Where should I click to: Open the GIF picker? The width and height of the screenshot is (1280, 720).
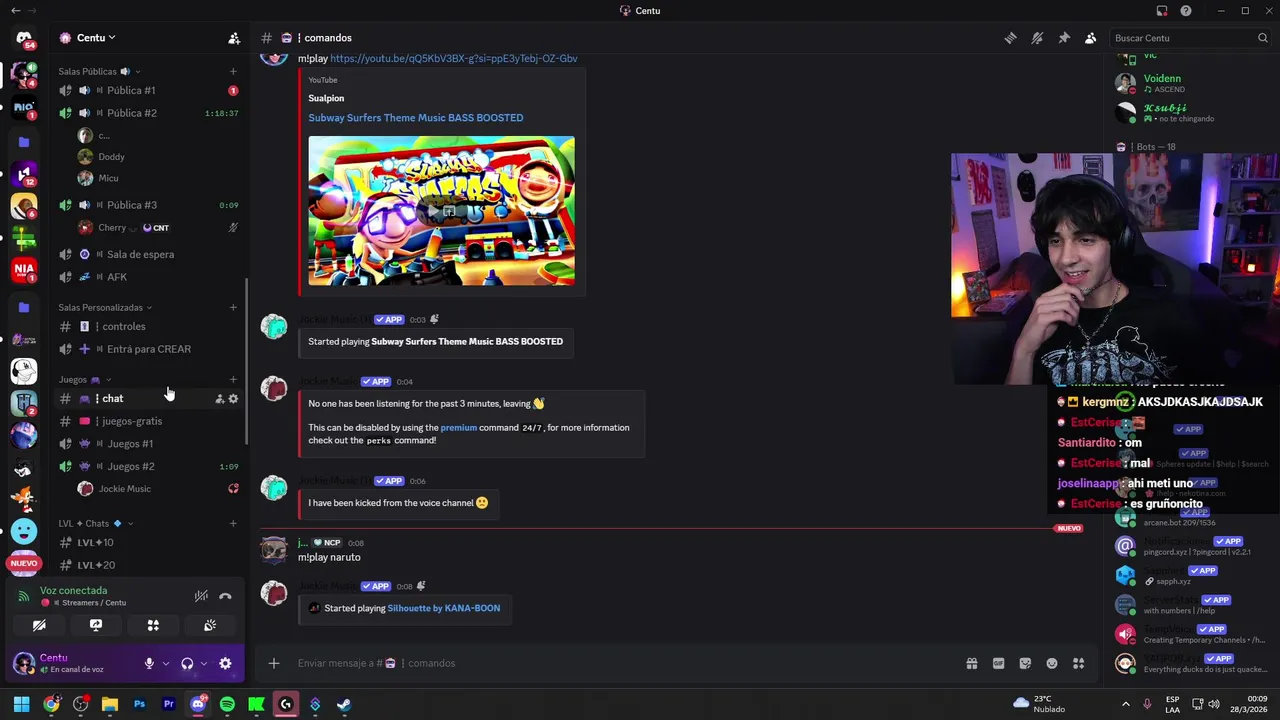(x=998, y=663)
